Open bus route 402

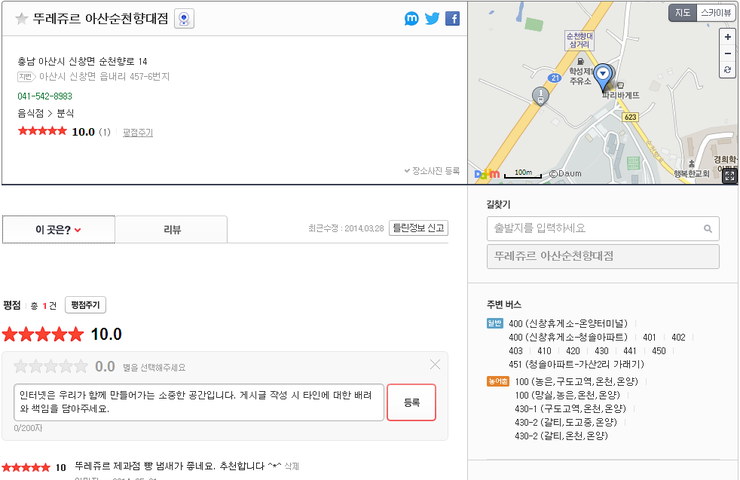pos(678,337)
